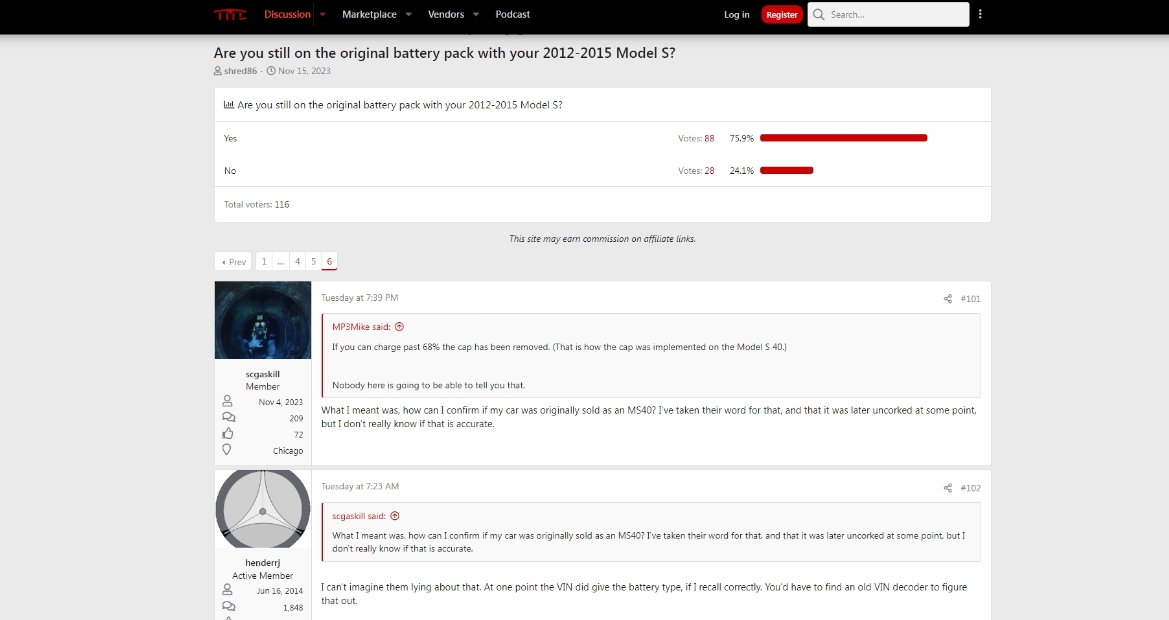Open the Discussion menu item
Viewport: 1169px width, 620px height.
[287, 14]
